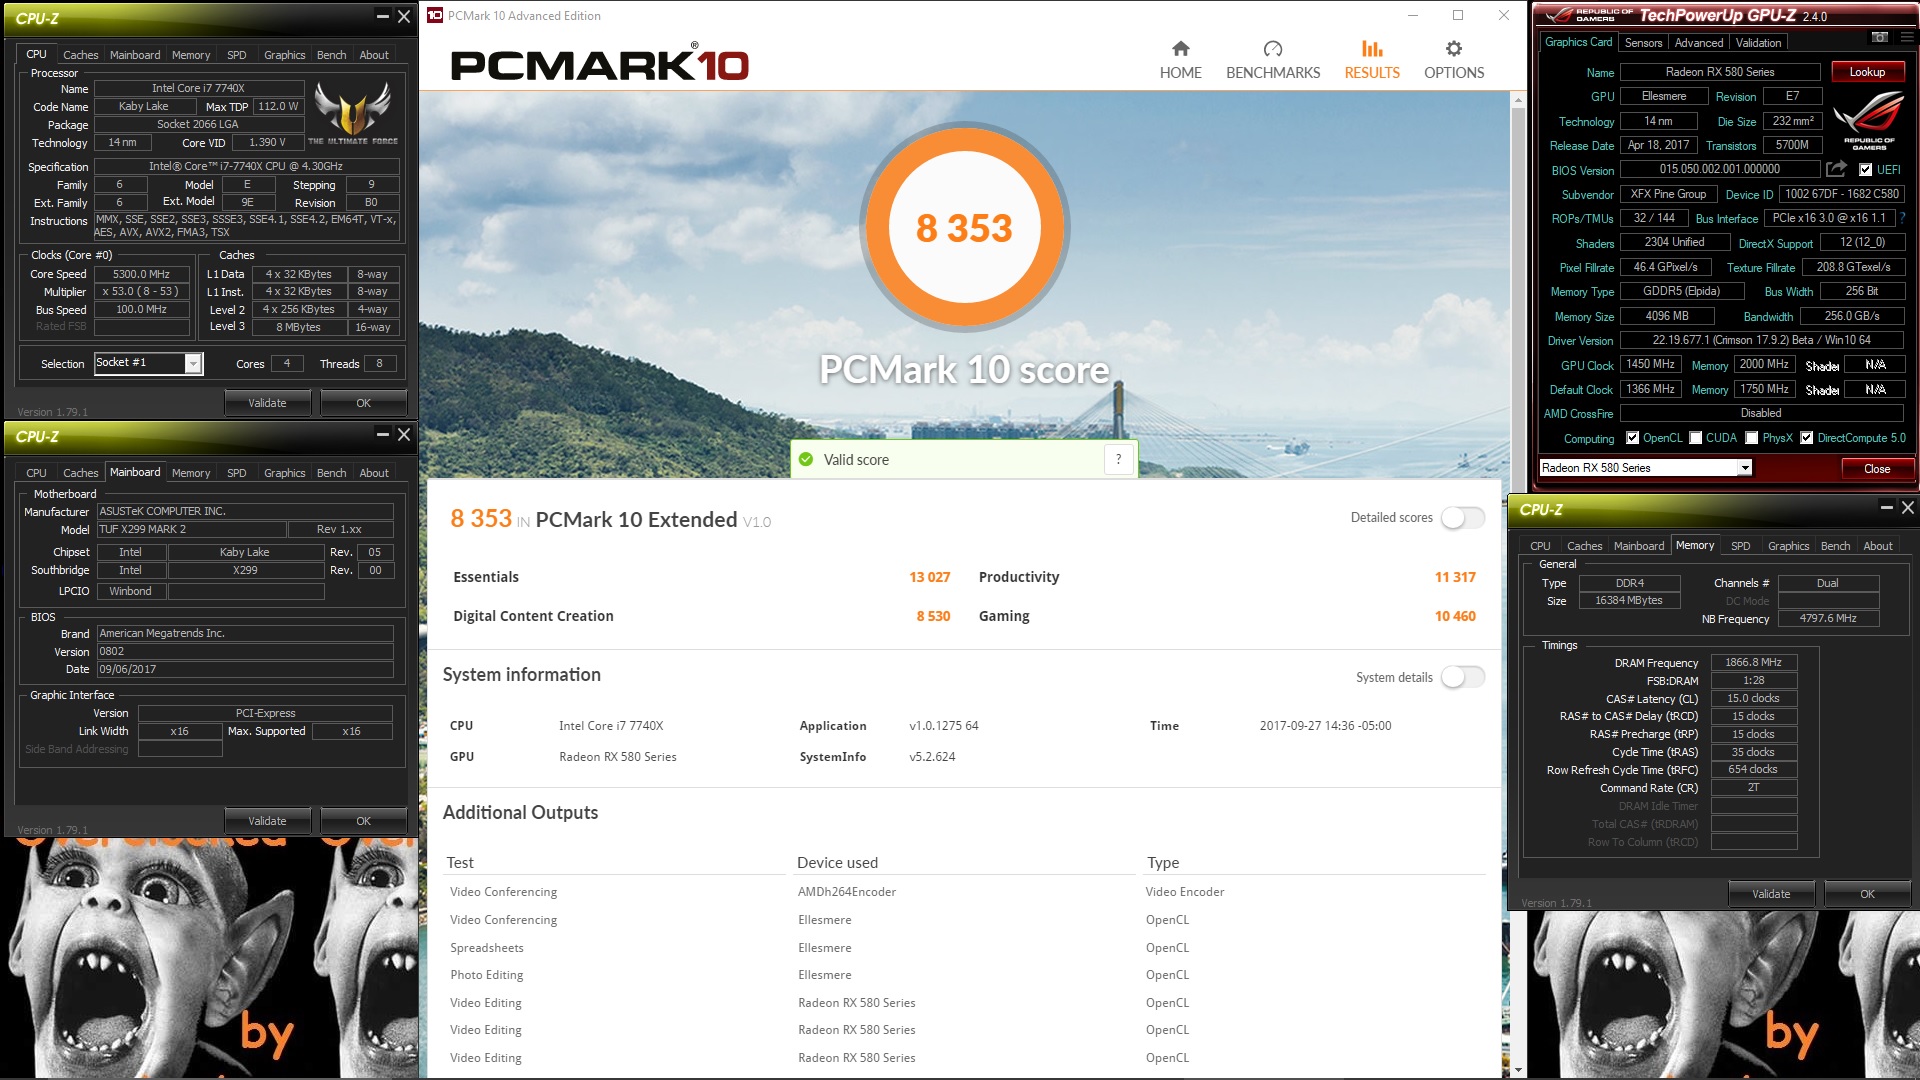The height and width of the screenshot is (1080, 1920).
Task: Click the DRAM Frequency 1866.8 MHz field
Action: click(x=1754, y=662)
